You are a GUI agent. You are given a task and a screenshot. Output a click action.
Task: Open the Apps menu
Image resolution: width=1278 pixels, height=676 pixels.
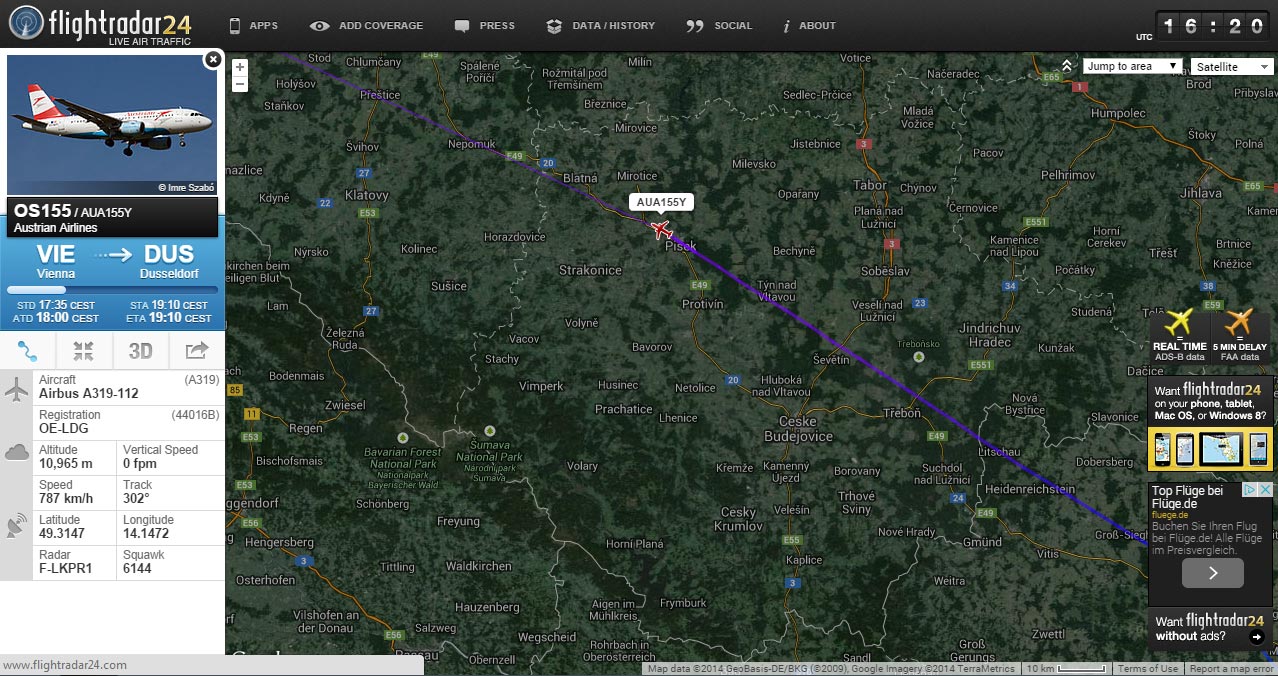[x=253, y=26]
